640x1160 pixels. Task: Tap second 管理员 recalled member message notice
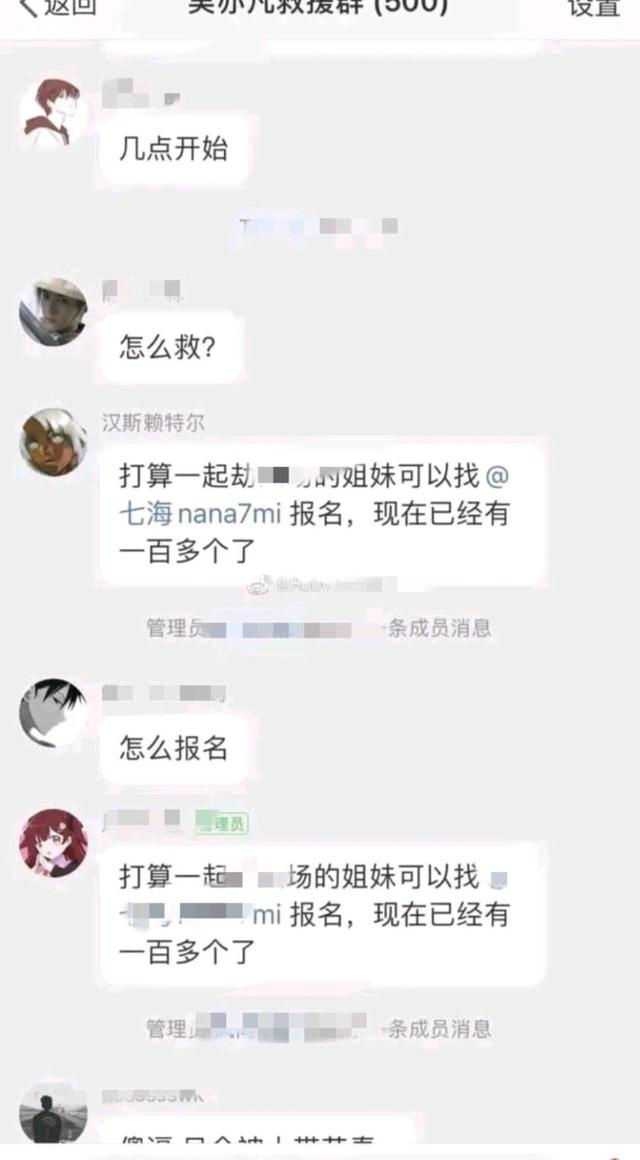(x=319, y=1028)
